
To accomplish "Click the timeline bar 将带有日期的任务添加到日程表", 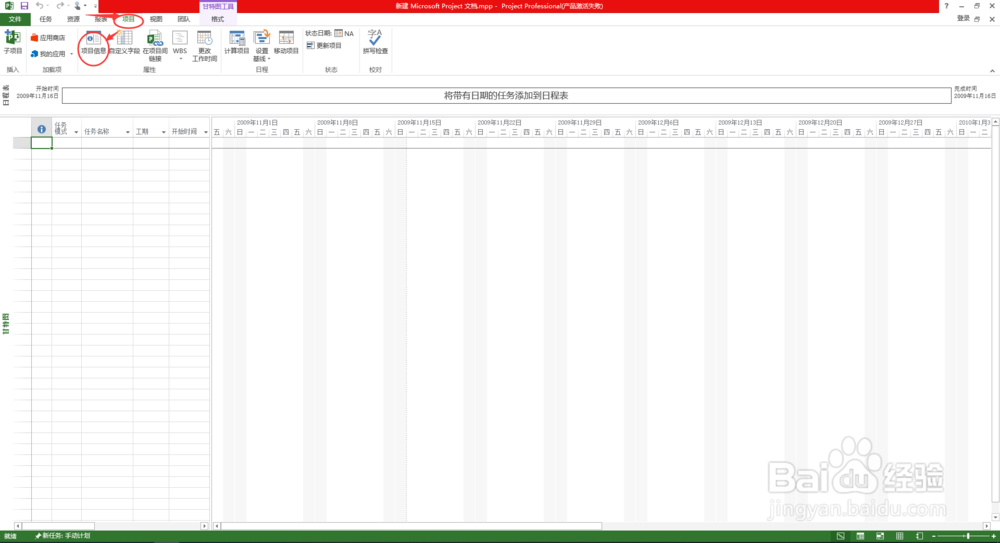I will pos(506,96).
